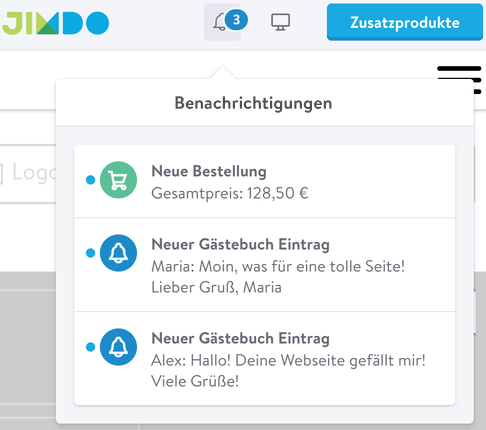
Task: Open the notifications bell with badge 3
Action: click(223, 22)
